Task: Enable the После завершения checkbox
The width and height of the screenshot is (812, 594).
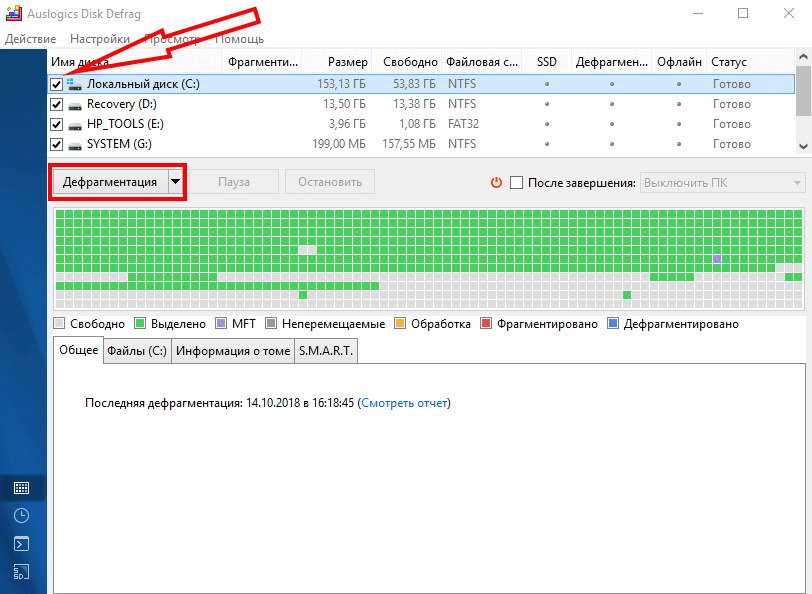Action: [517, 183]
